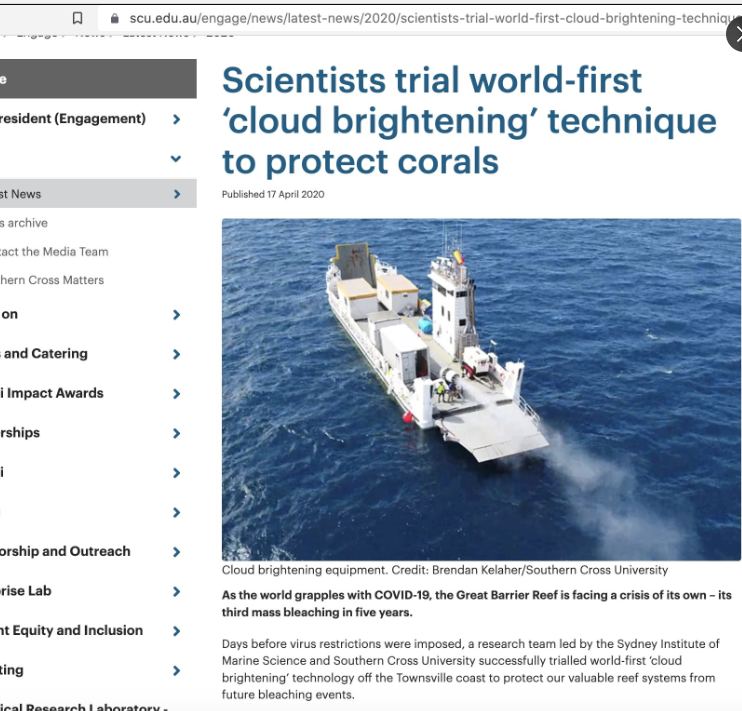Screen dimensions: 742x711
Task: Click 'Published 17 April 2020' date text
Action: (x=273, y=194)
